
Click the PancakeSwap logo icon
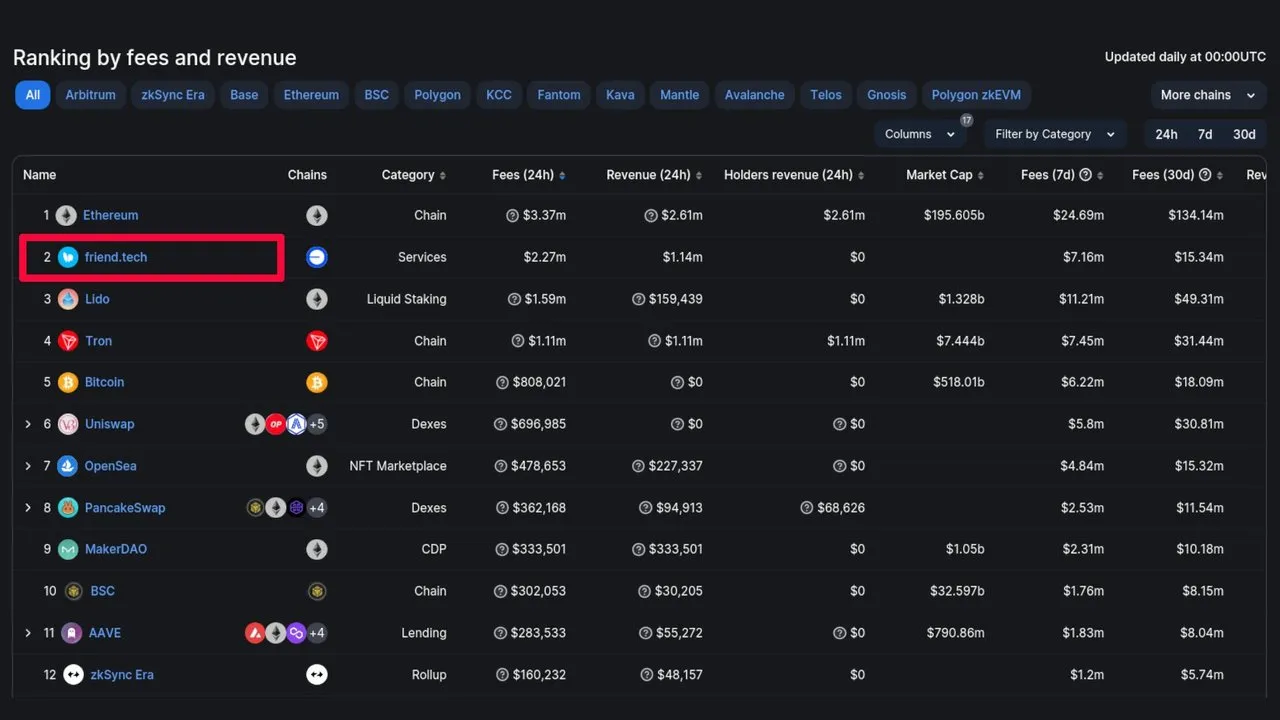68,508
